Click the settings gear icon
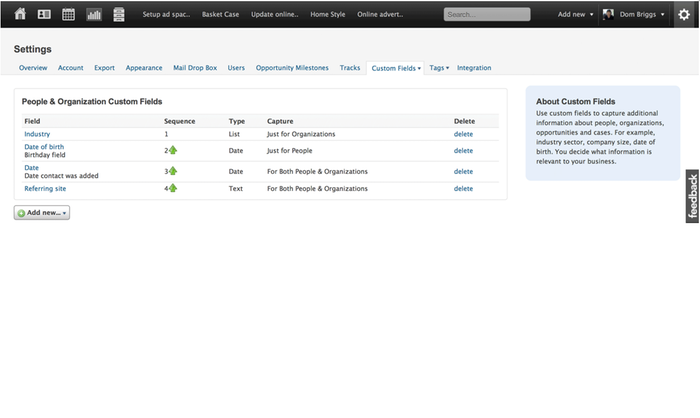This screenshot has height=418, width=700. pyautogui.click(x=683, y=15)
